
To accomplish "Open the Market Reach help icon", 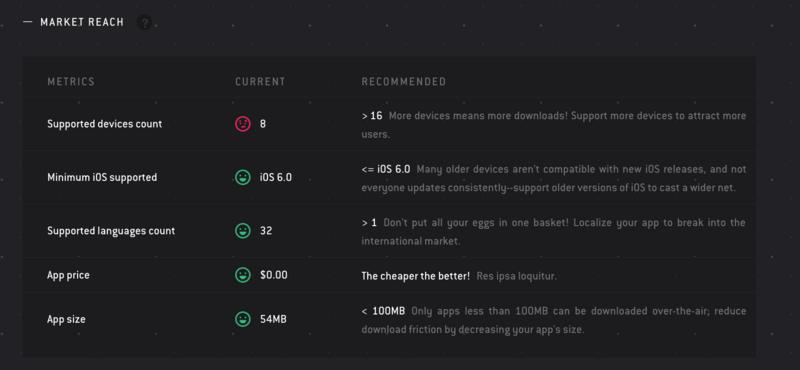I will click(145, 22).
